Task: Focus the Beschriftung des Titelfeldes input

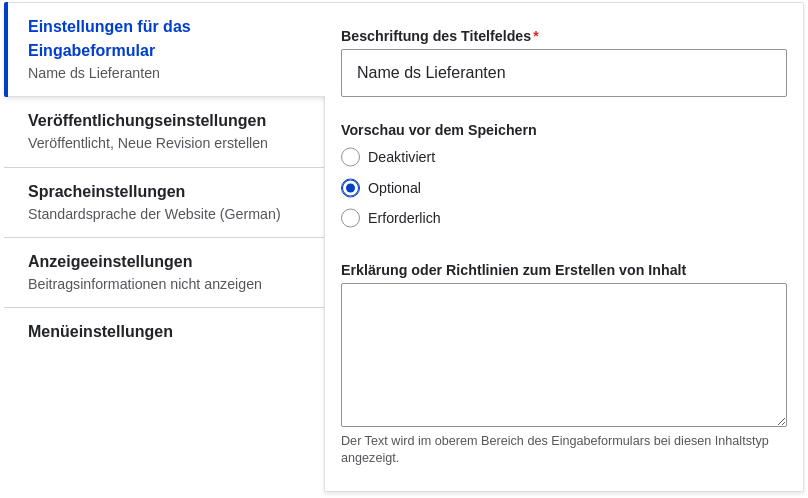Action: coord(564,73)
